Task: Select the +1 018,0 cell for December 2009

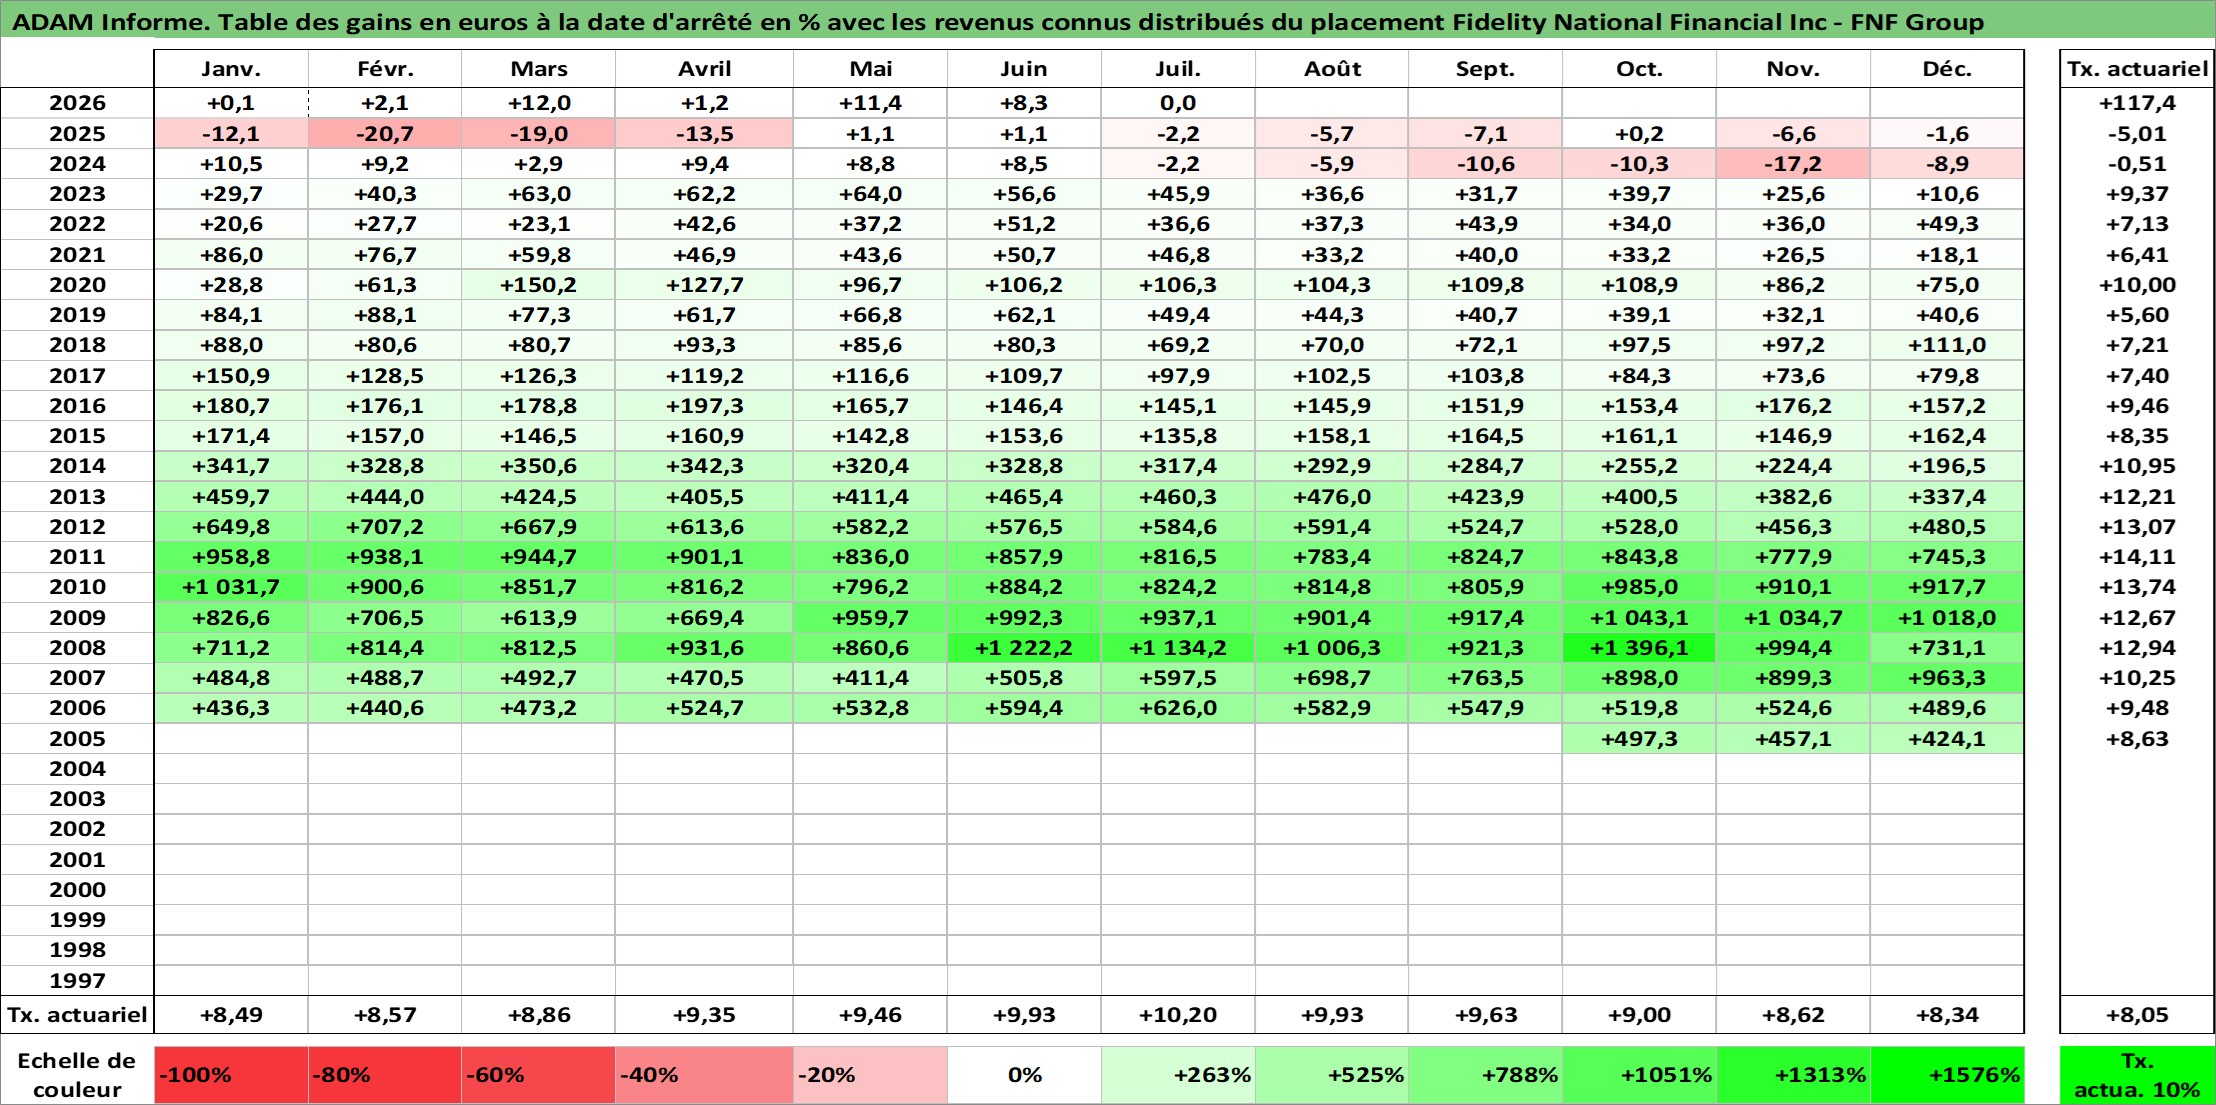Action: pos(1947,618)
